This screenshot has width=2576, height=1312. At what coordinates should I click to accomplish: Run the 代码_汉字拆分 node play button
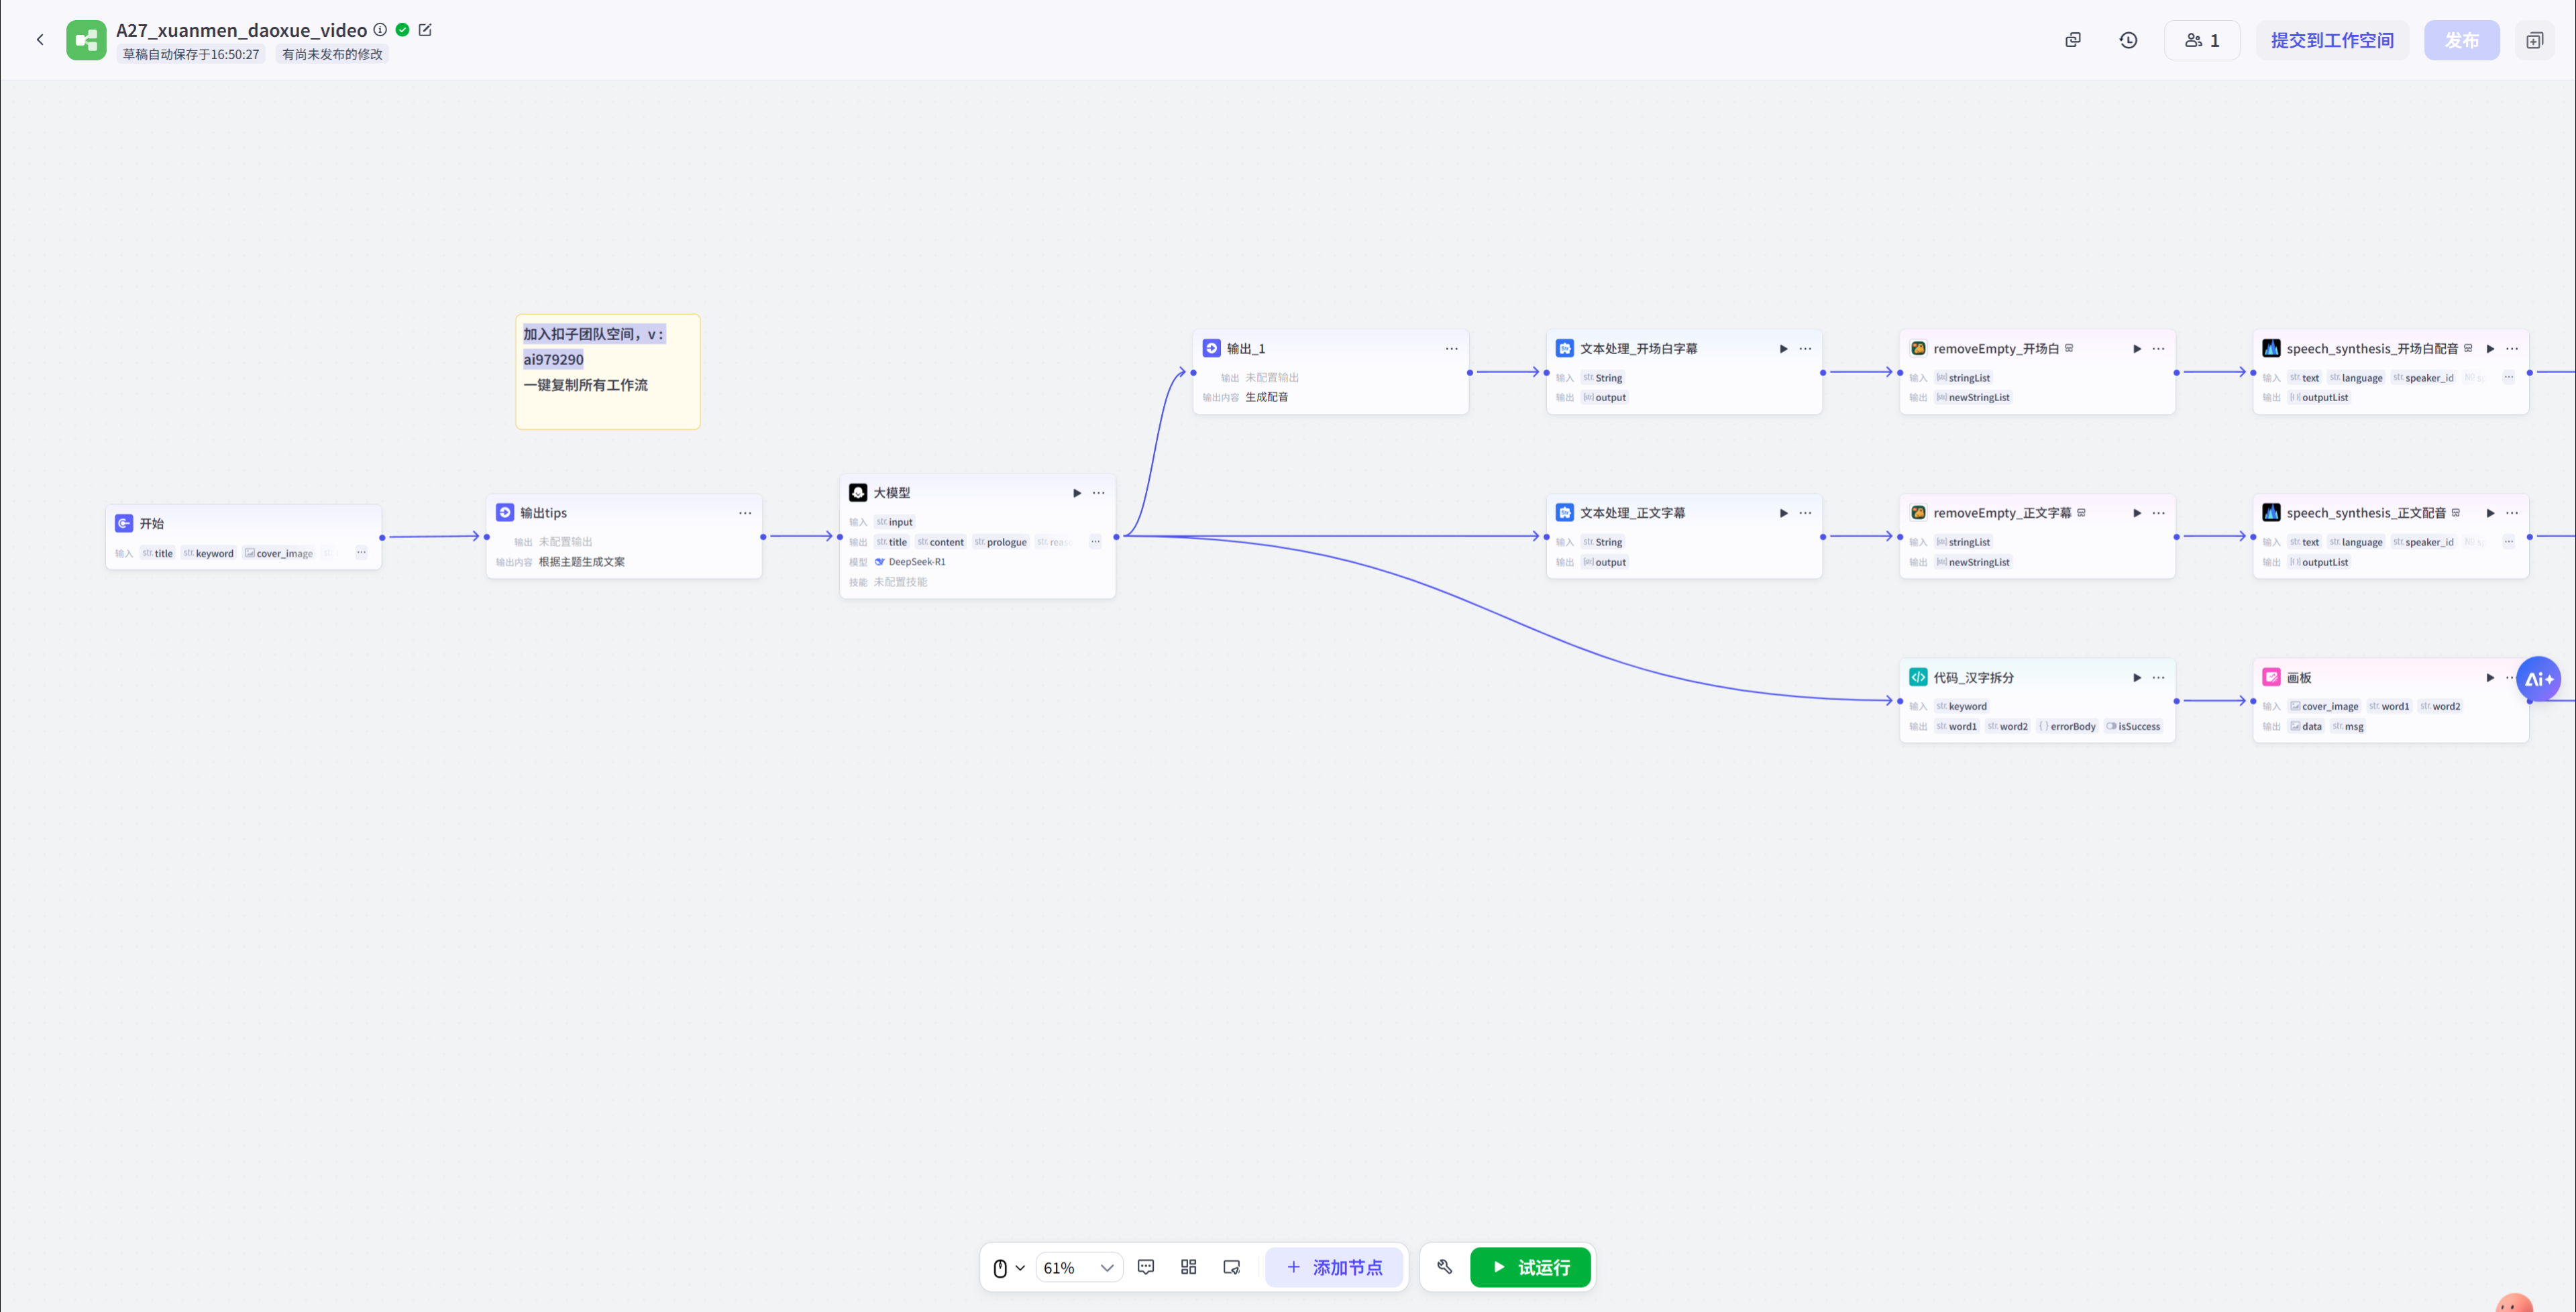click(x=2137, y=678)
